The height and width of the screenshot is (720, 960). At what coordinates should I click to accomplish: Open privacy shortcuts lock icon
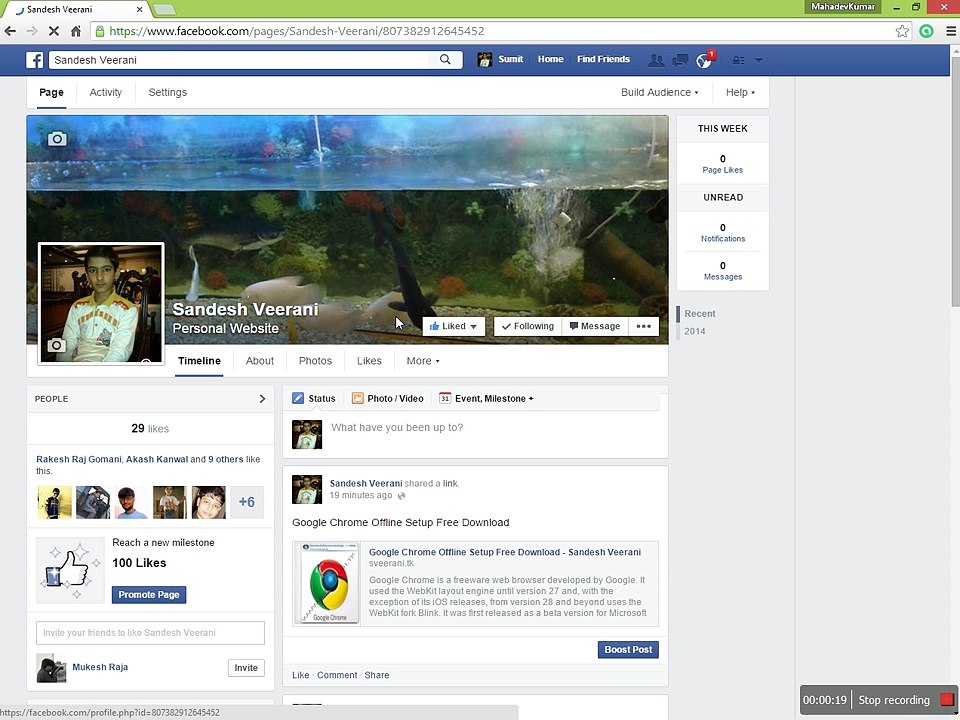pyautogui.click(x=738, y=59)
